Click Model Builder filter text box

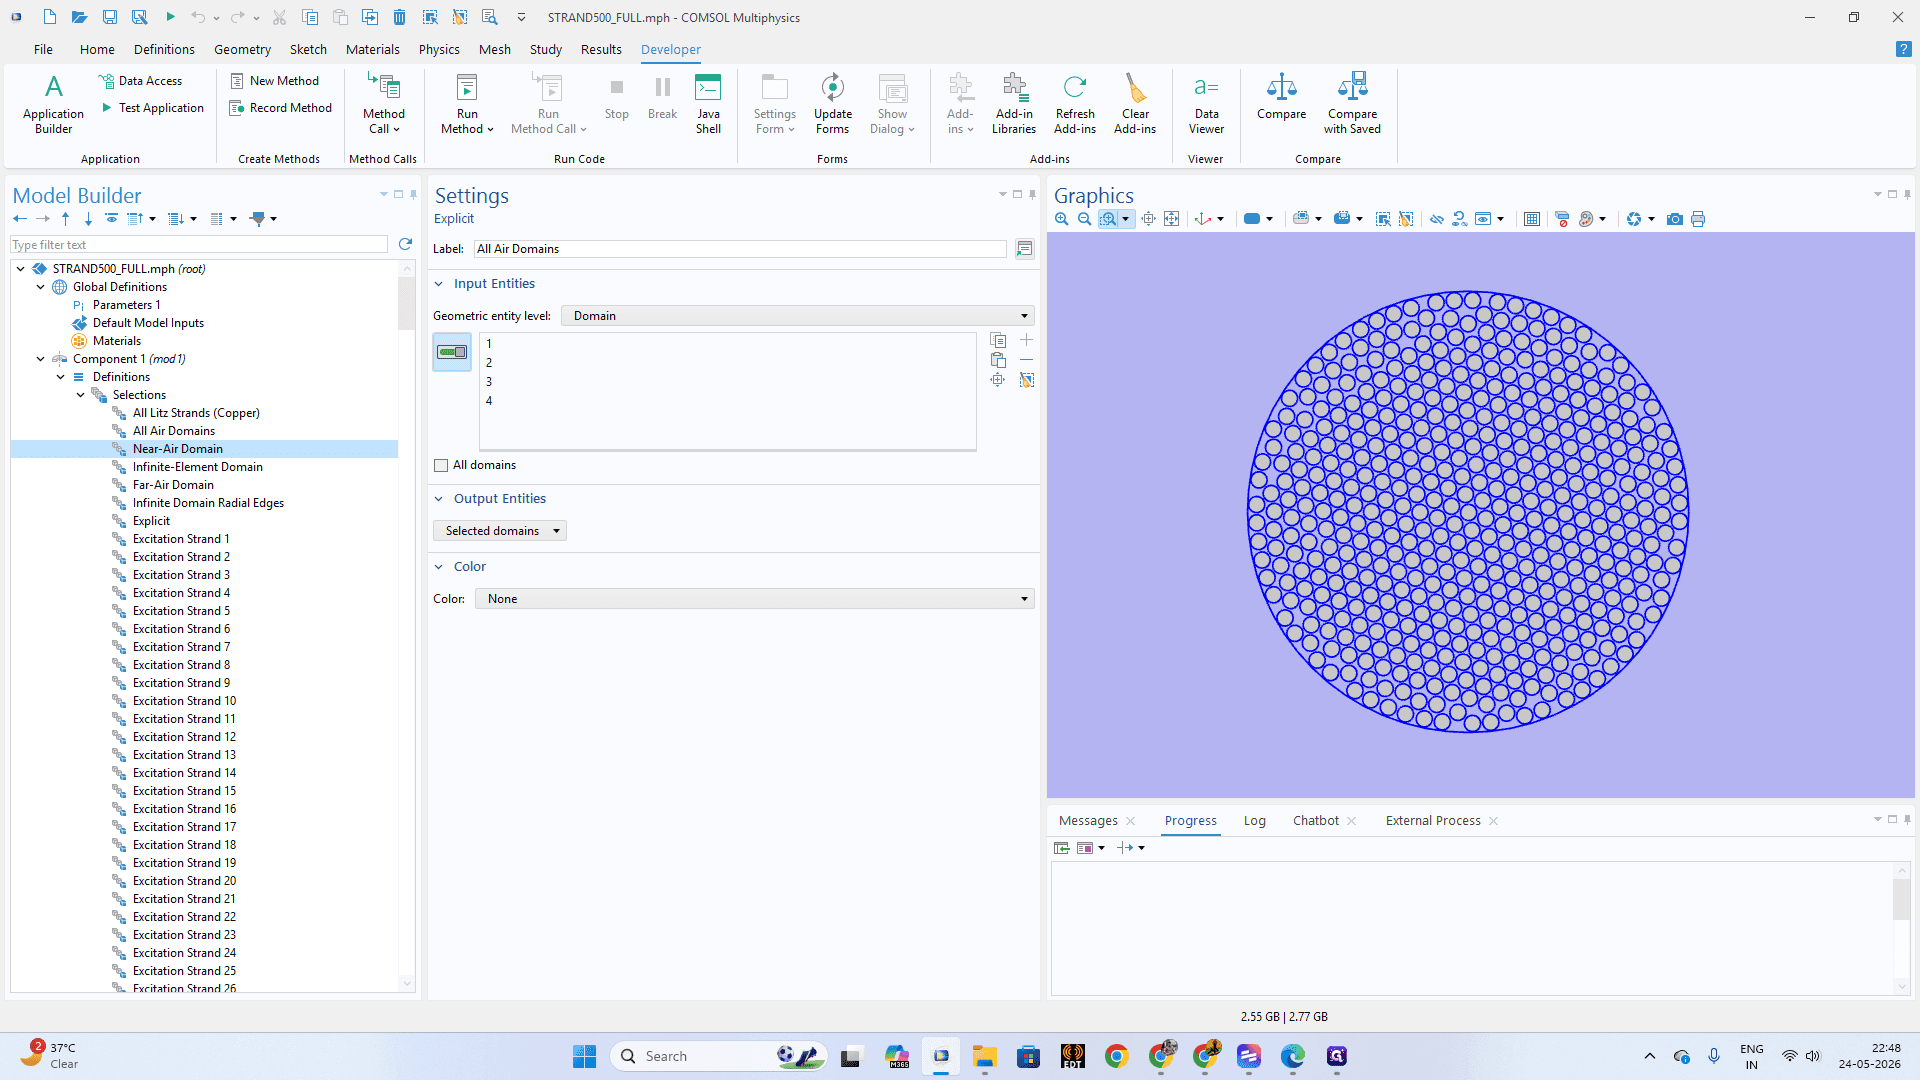199,245
